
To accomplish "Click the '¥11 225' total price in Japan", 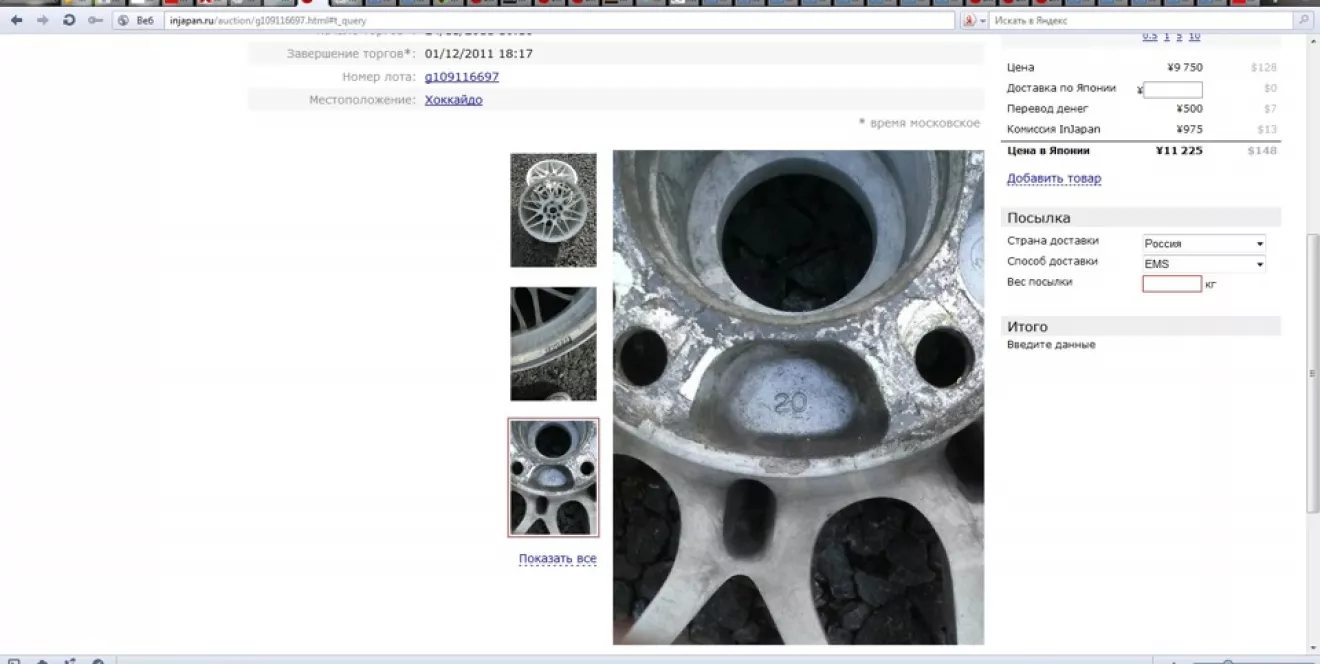I will [x=1179, y=151].
